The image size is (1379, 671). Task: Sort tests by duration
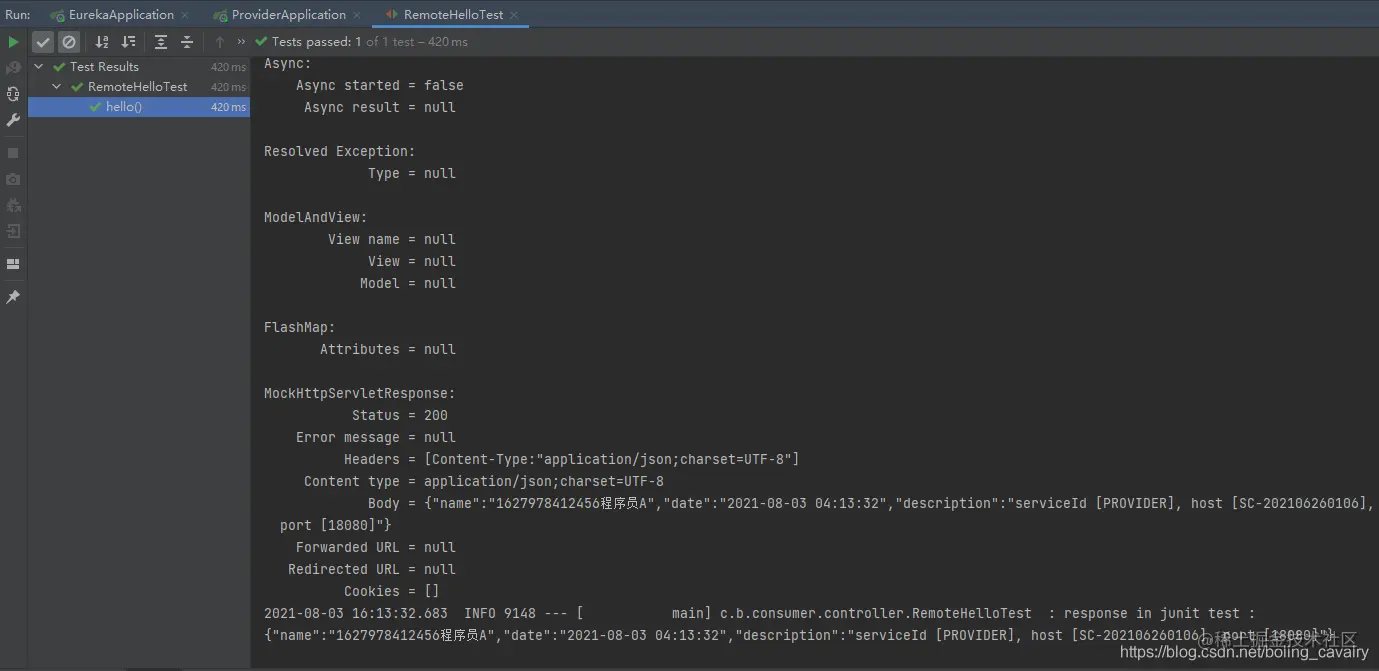click(x=128, y=42)
